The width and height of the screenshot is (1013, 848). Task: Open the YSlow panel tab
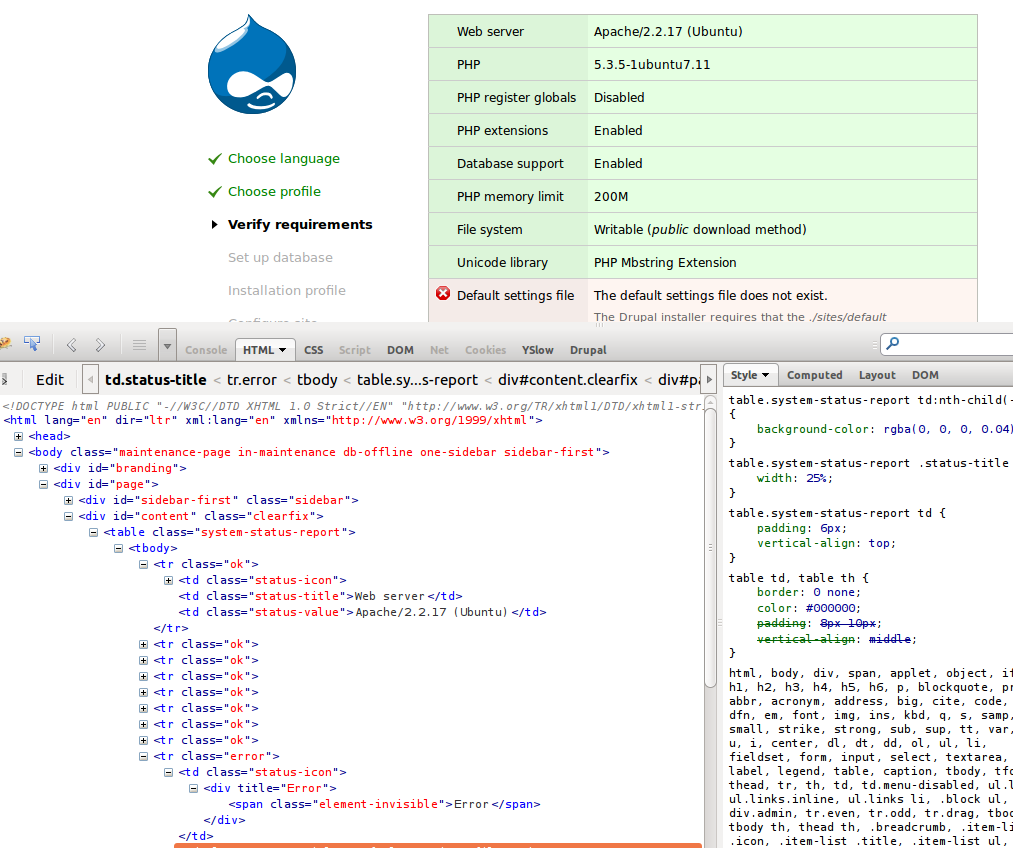[538, 350]
